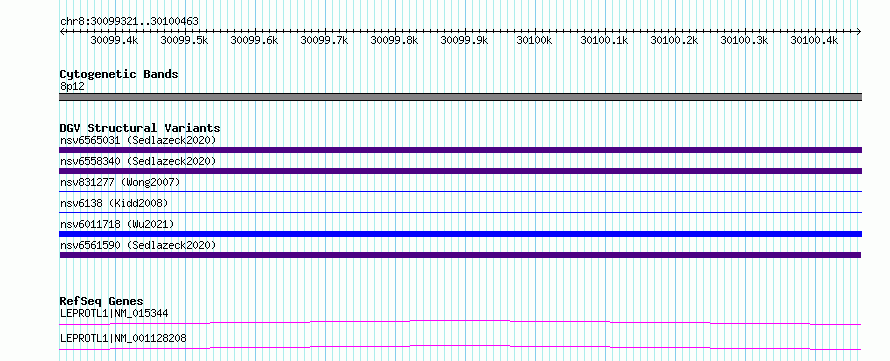
Task: Open variant nsv6558340 (Sedlazeck2020) label
Action: (x=138, y=161)
